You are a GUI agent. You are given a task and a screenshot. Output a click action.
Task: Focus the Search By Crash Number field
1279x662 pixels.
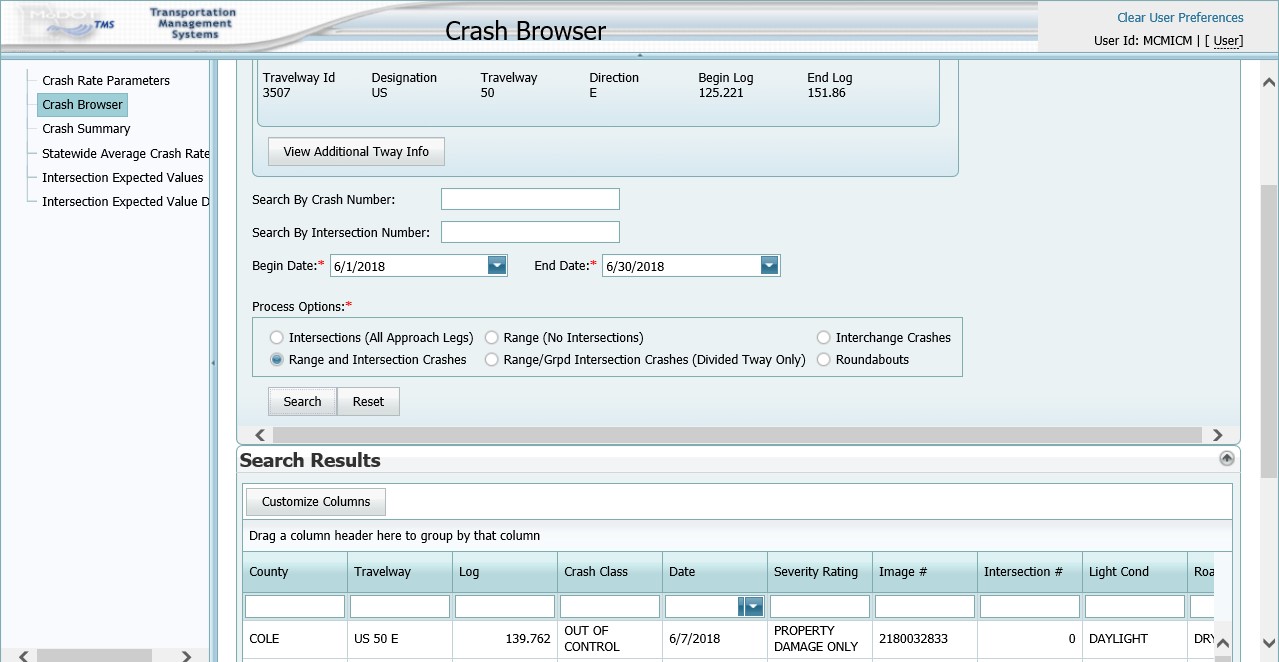coord(530,199)
